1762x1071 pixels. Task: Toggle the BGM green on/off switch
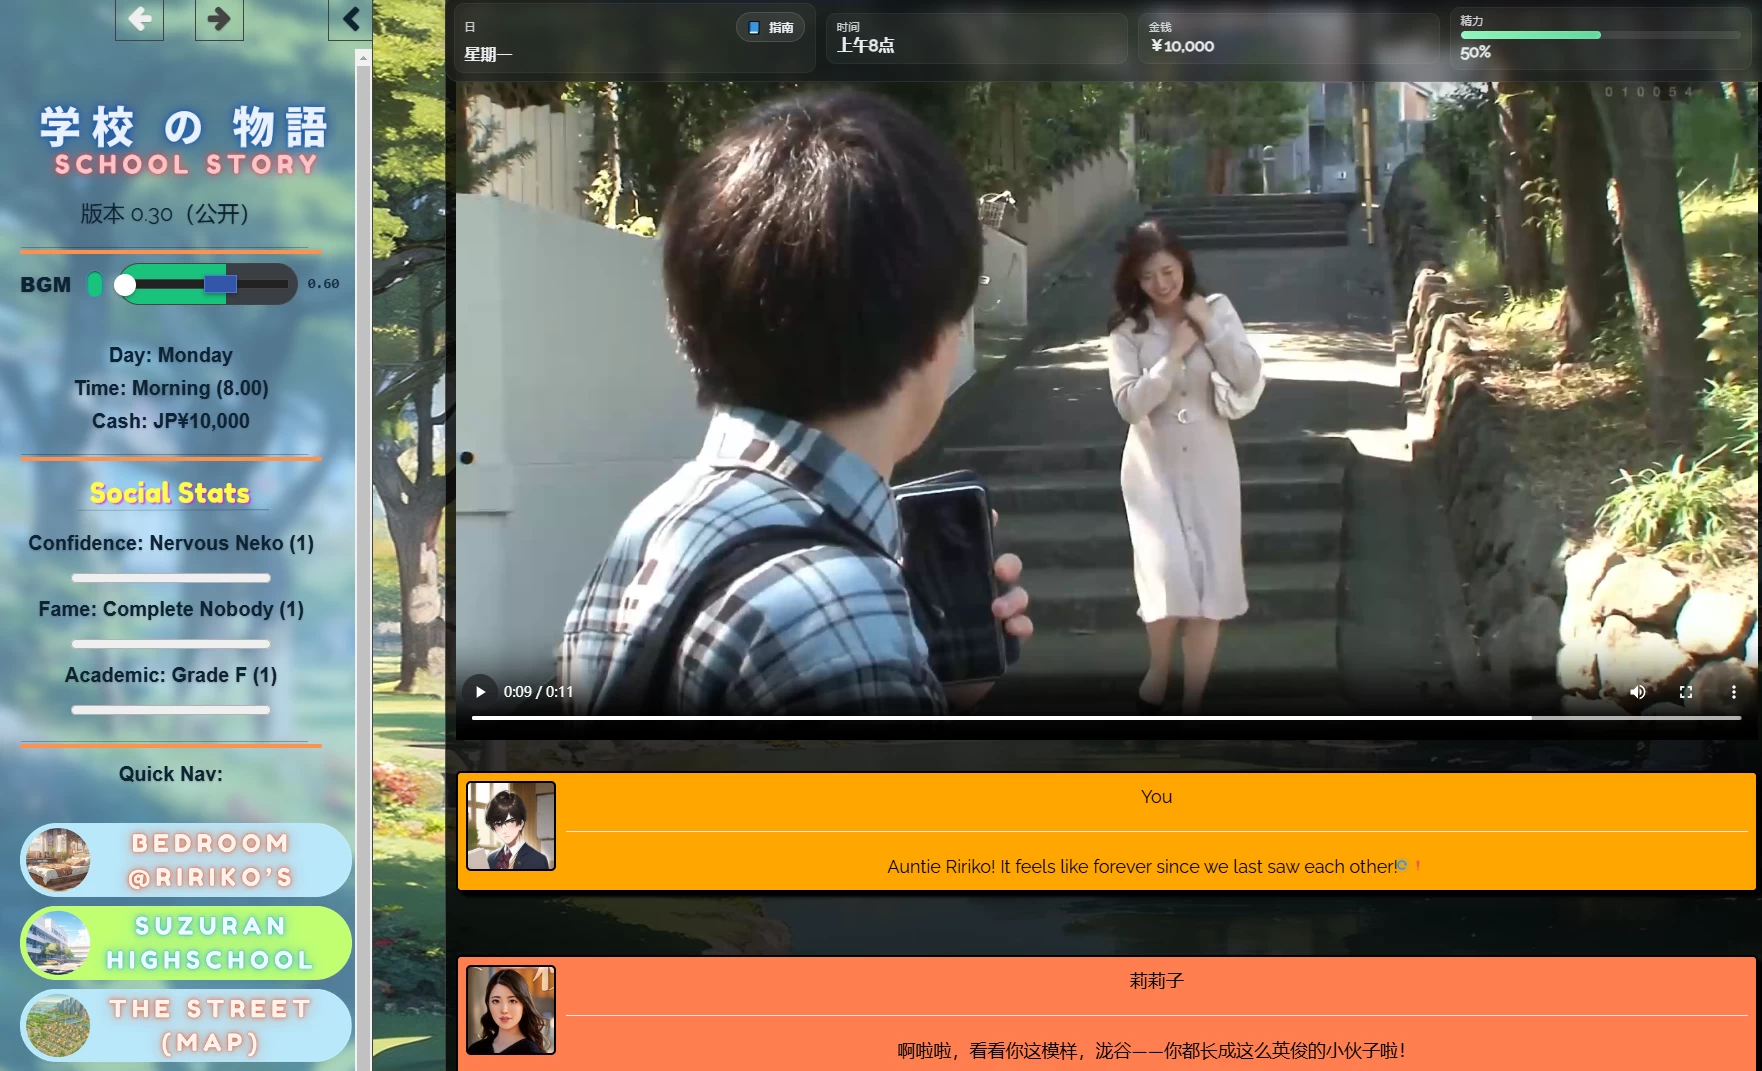[95, 285]
